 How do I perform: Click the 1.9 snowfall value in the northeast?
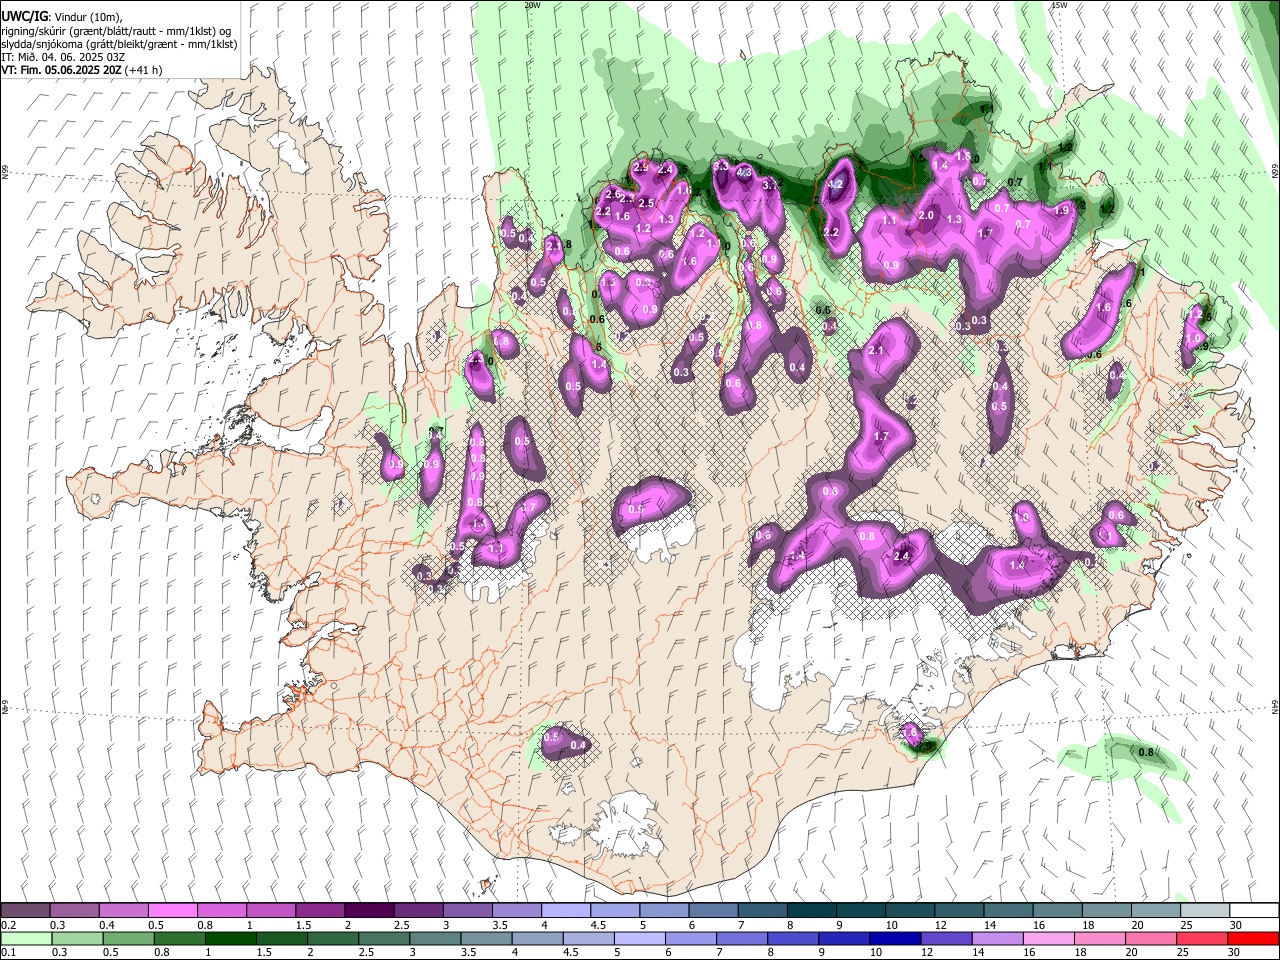(1062, 210)
